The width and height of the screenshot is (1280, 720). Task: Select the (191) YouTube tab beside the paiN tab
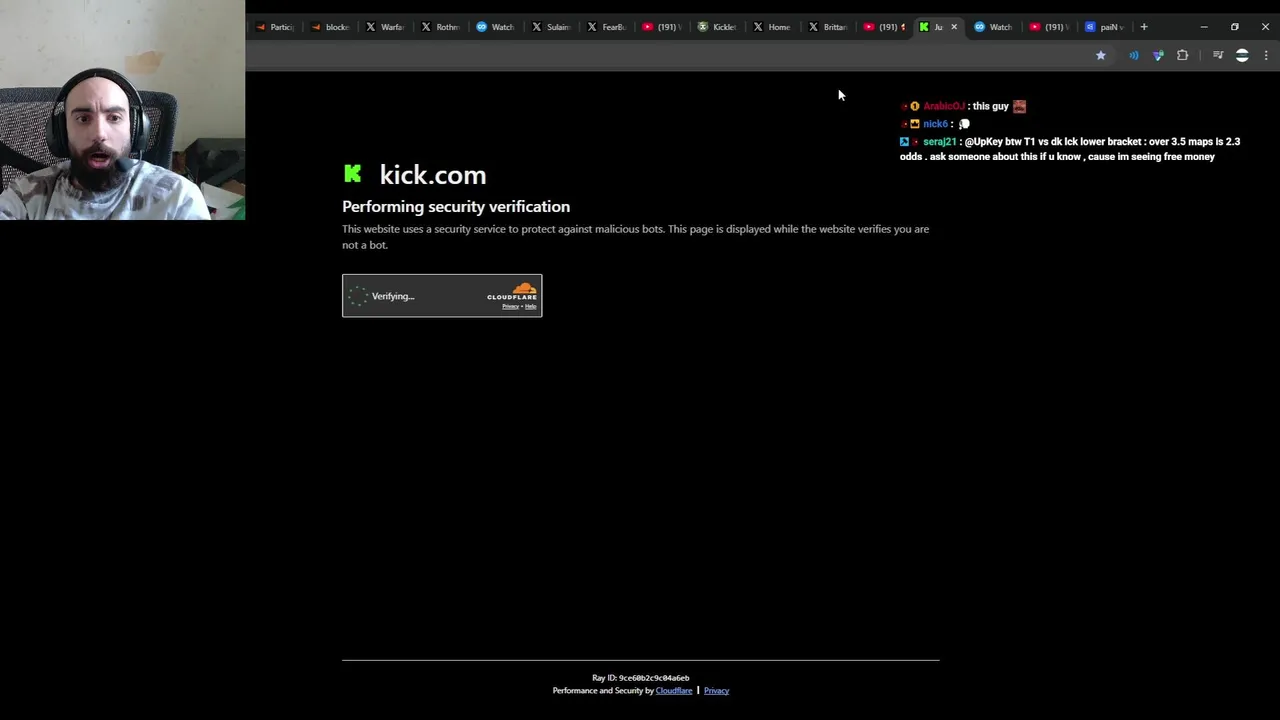(x=1048, y=27)
